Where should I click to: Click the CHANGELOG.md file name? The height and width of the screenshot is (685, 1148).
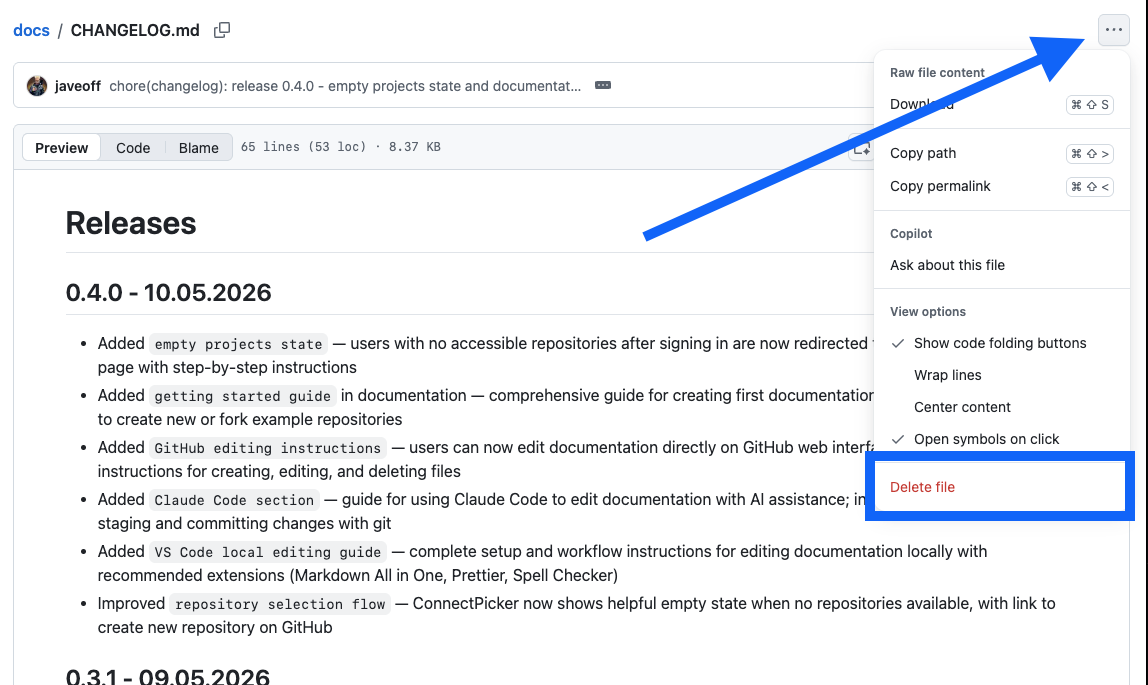(135, 30)
